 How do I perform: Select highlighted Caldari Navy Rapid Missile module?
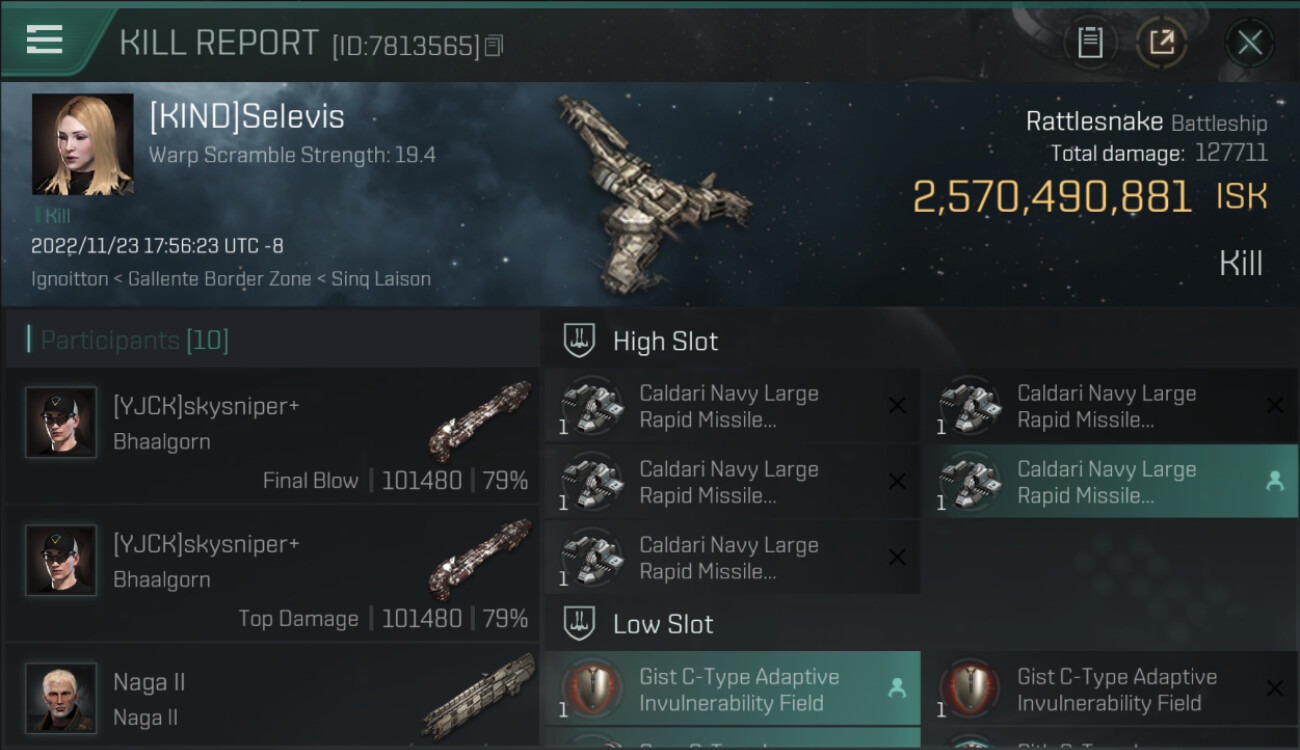pyautogui.click(x=1110, y=482)
